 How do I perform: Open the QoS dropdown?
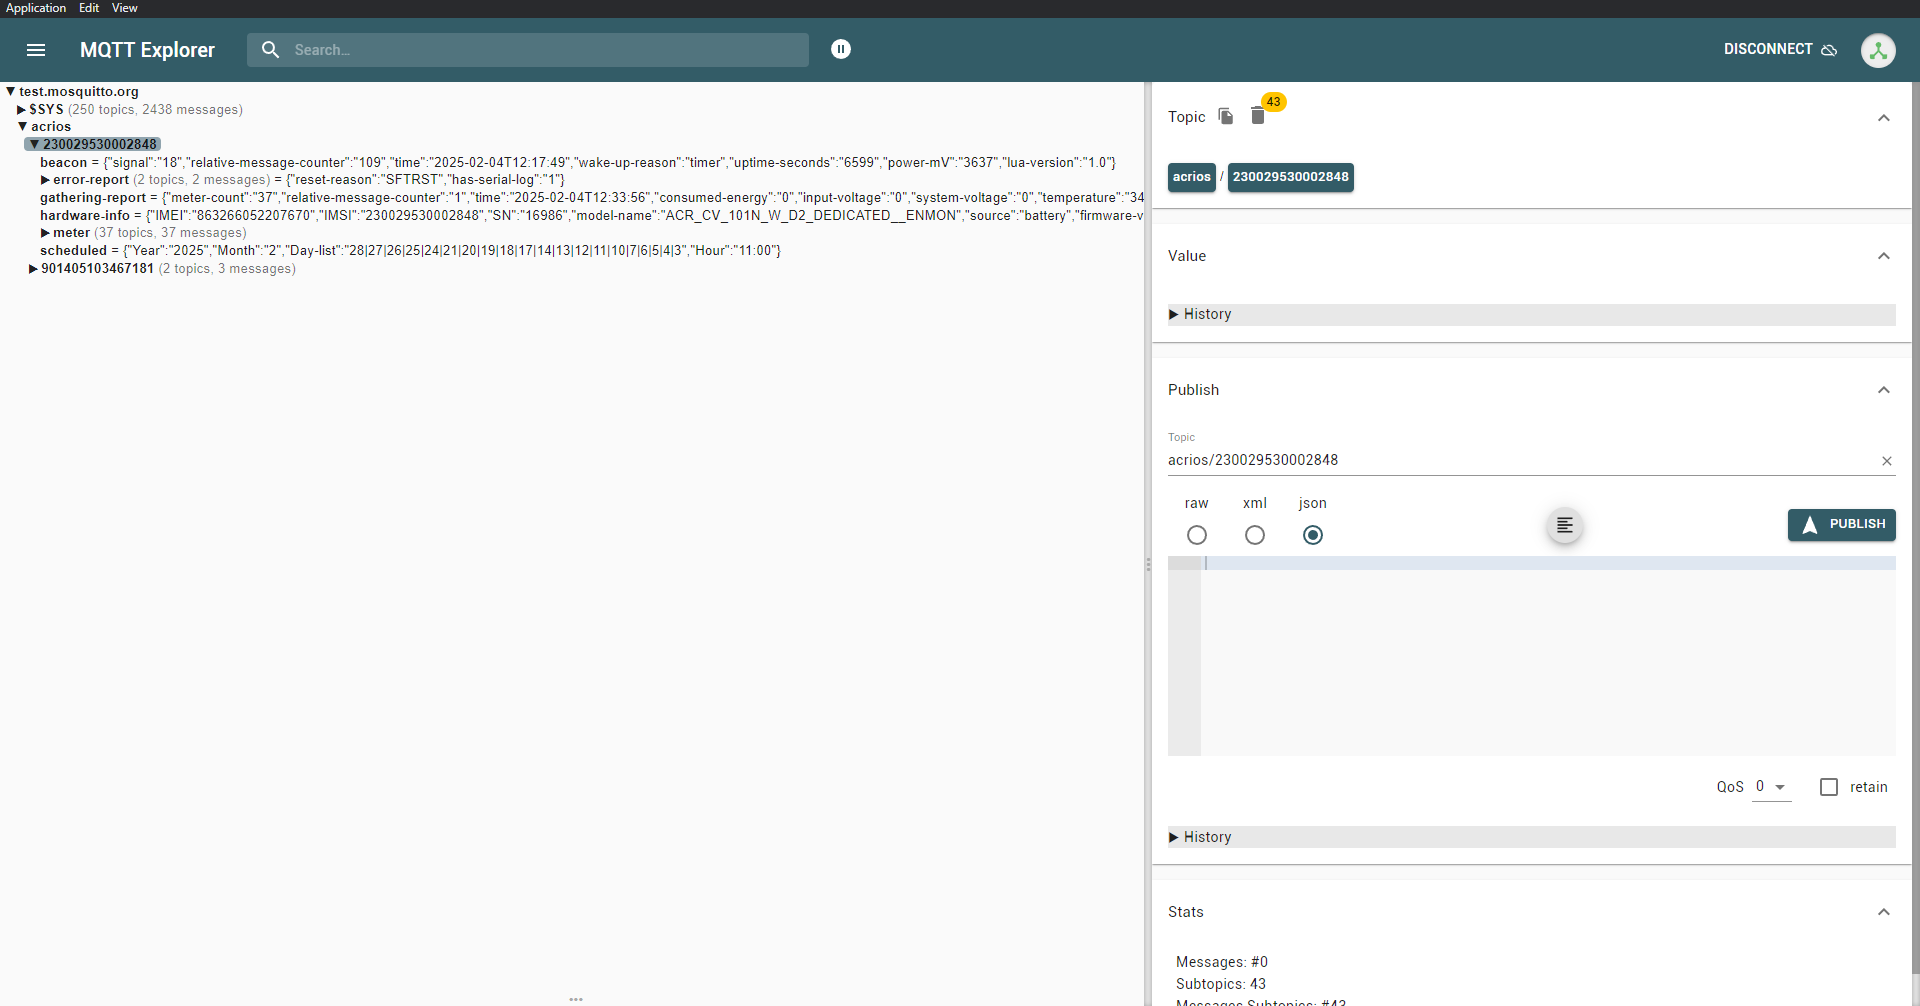click(x=1770, y=787)
